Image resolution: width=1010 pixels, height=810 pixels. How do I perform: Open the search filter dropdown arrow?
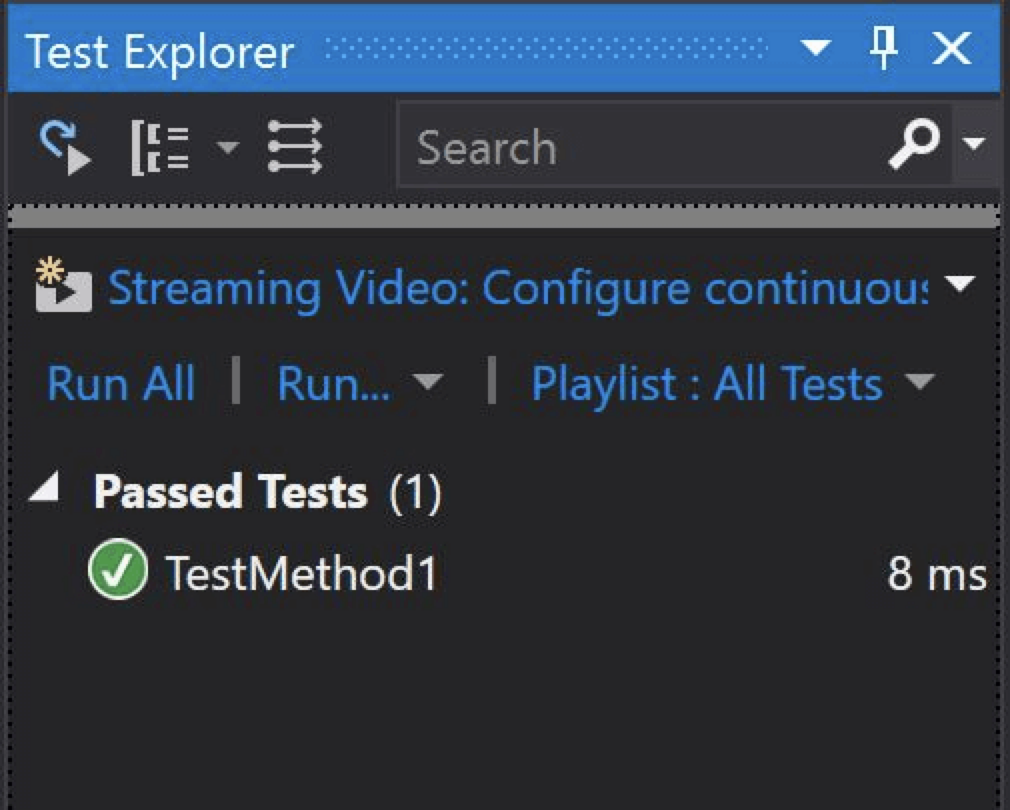(x=973, y=146)
